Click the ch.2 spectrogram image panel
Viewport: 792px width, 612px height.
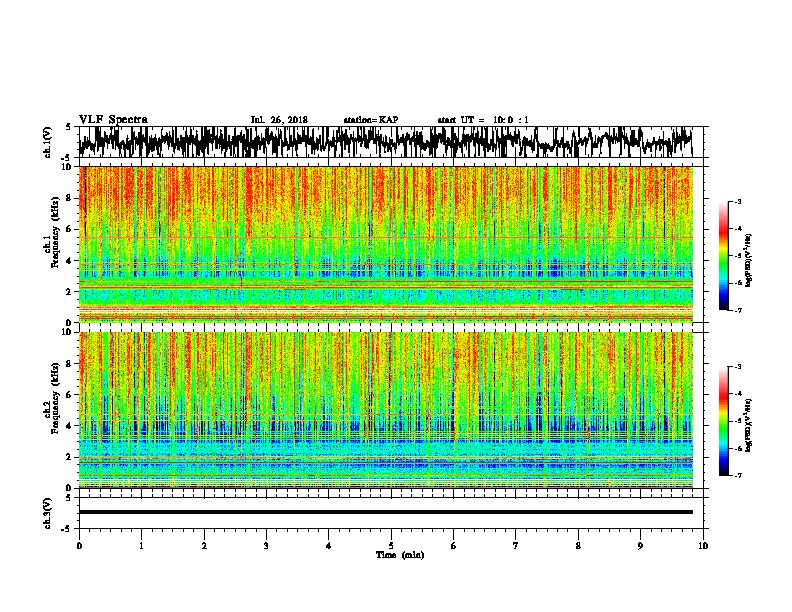(x=385, y=410)
